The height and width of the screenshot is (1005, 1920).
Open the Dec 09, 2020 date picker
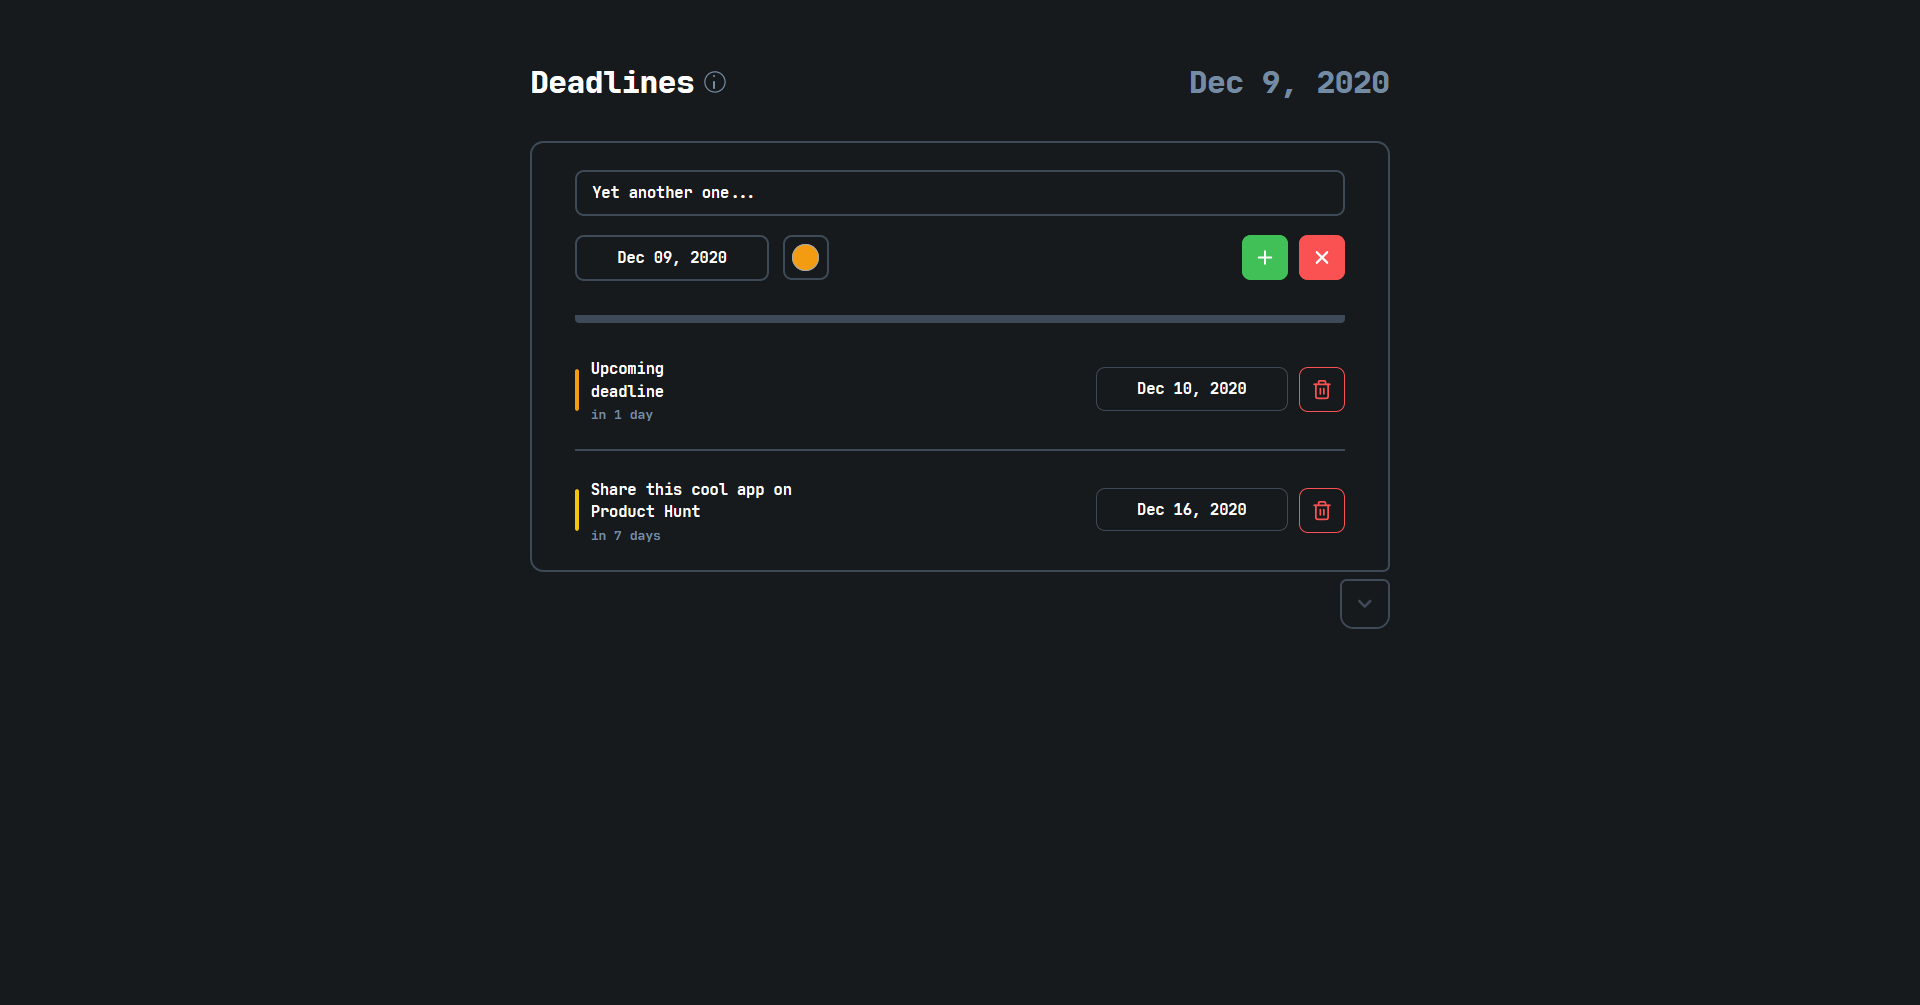coord(671,257)
